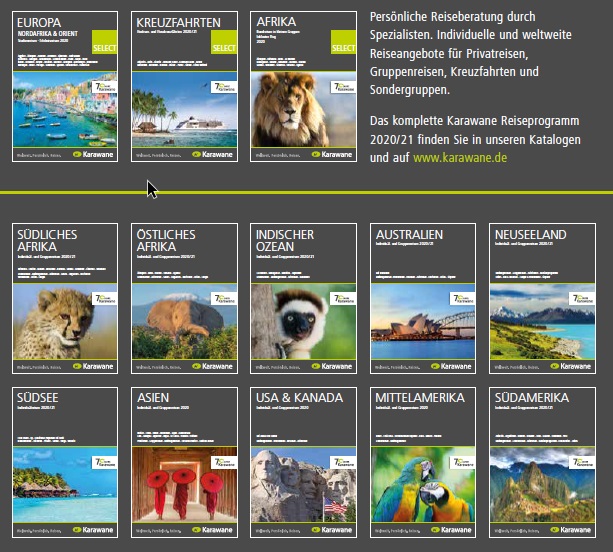Click the 70 Jahre badge on Australien cover
This screenshot has height=552, width=613.
click(x=462, y=298)
